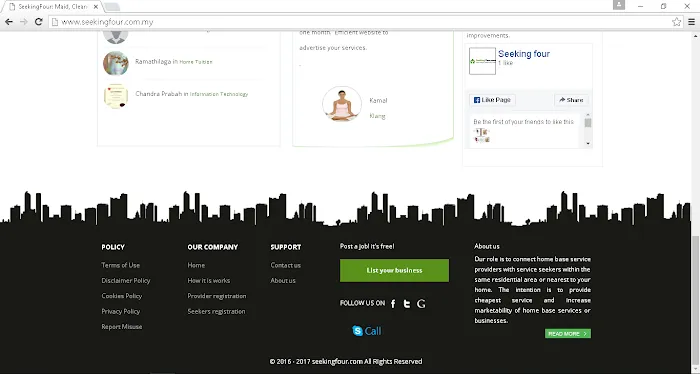Click the Chrome user profile icon
The height and width of the screenshot is (374, 700).
coord(619,5)
